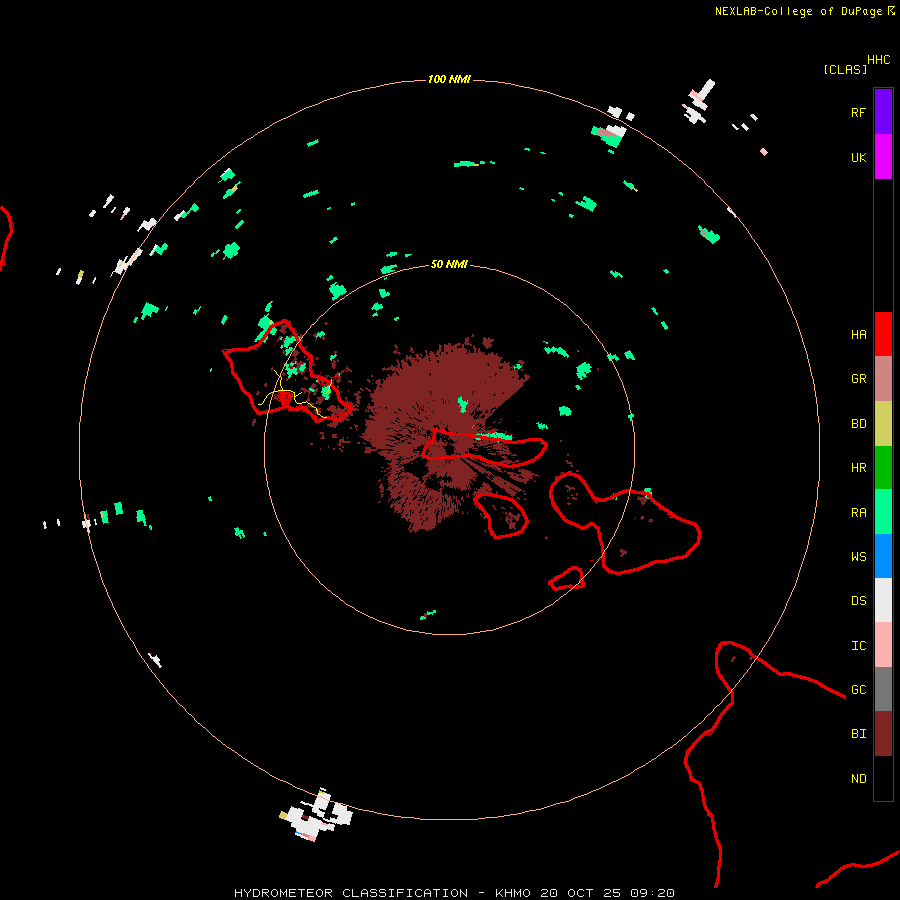Click the IC light pink legend swatch
Viewport: 900px width, 900px height.
(x=883, y=645)
